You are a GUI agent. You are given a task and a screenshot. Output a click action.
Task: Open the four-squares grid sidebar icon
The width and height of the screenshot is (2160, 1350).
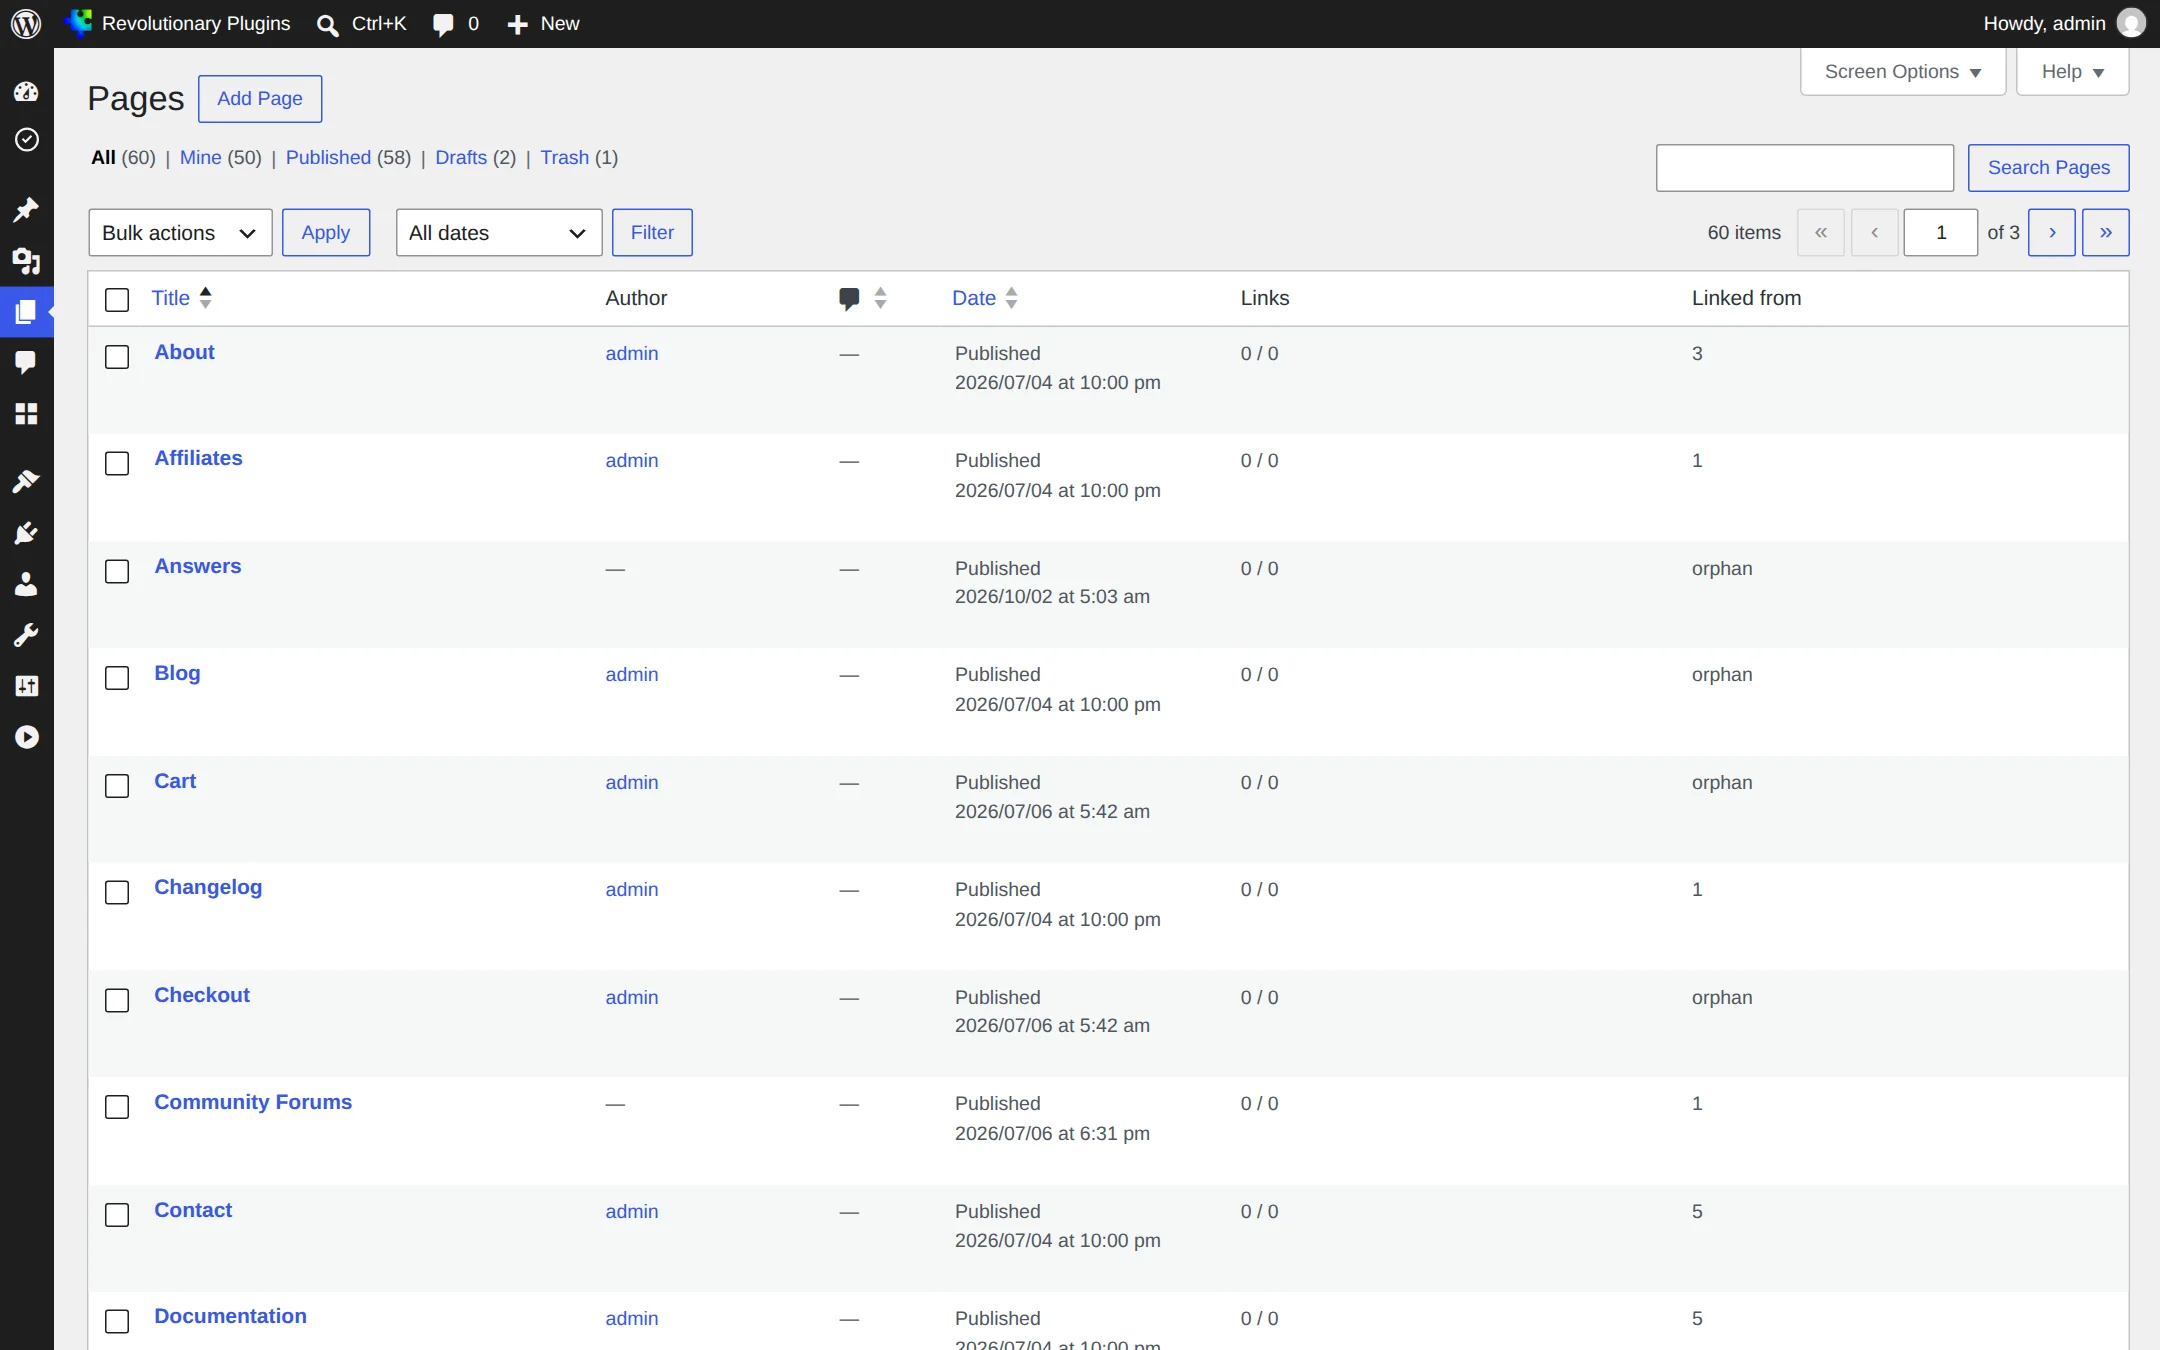coord(26,414)
